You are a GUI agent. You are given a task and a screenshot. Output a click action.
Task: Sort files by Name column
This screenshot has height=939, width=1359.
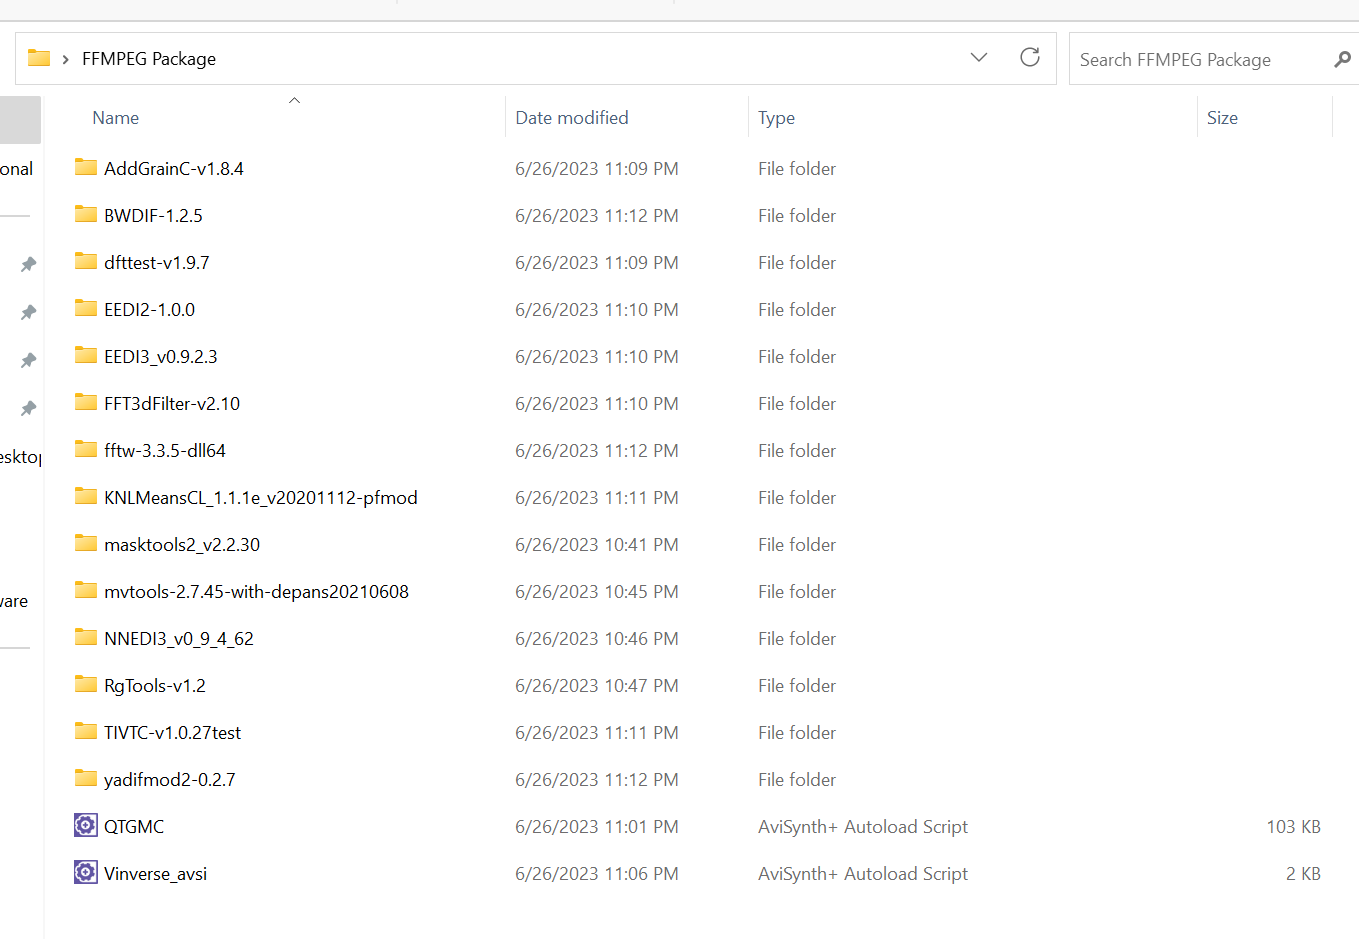tap(116, 118)
